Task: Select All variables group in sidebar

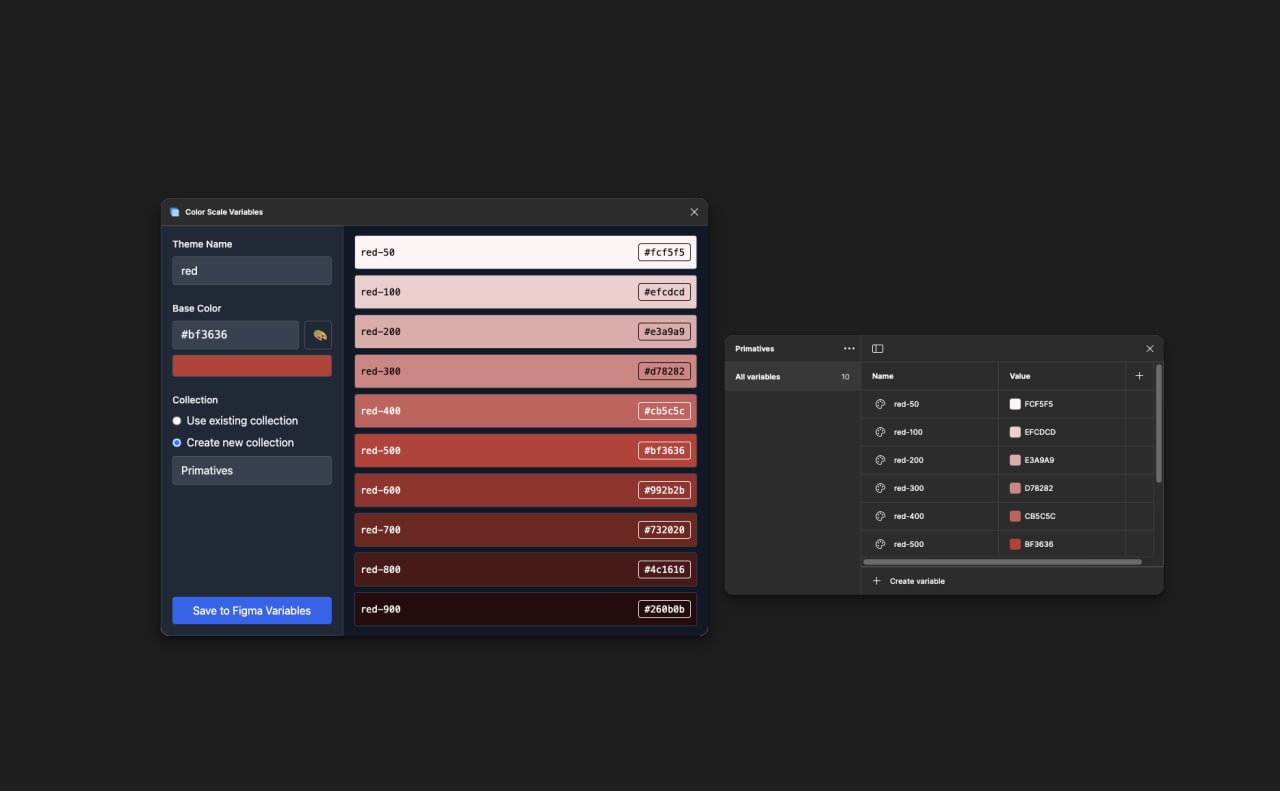Action: point(792,377)
